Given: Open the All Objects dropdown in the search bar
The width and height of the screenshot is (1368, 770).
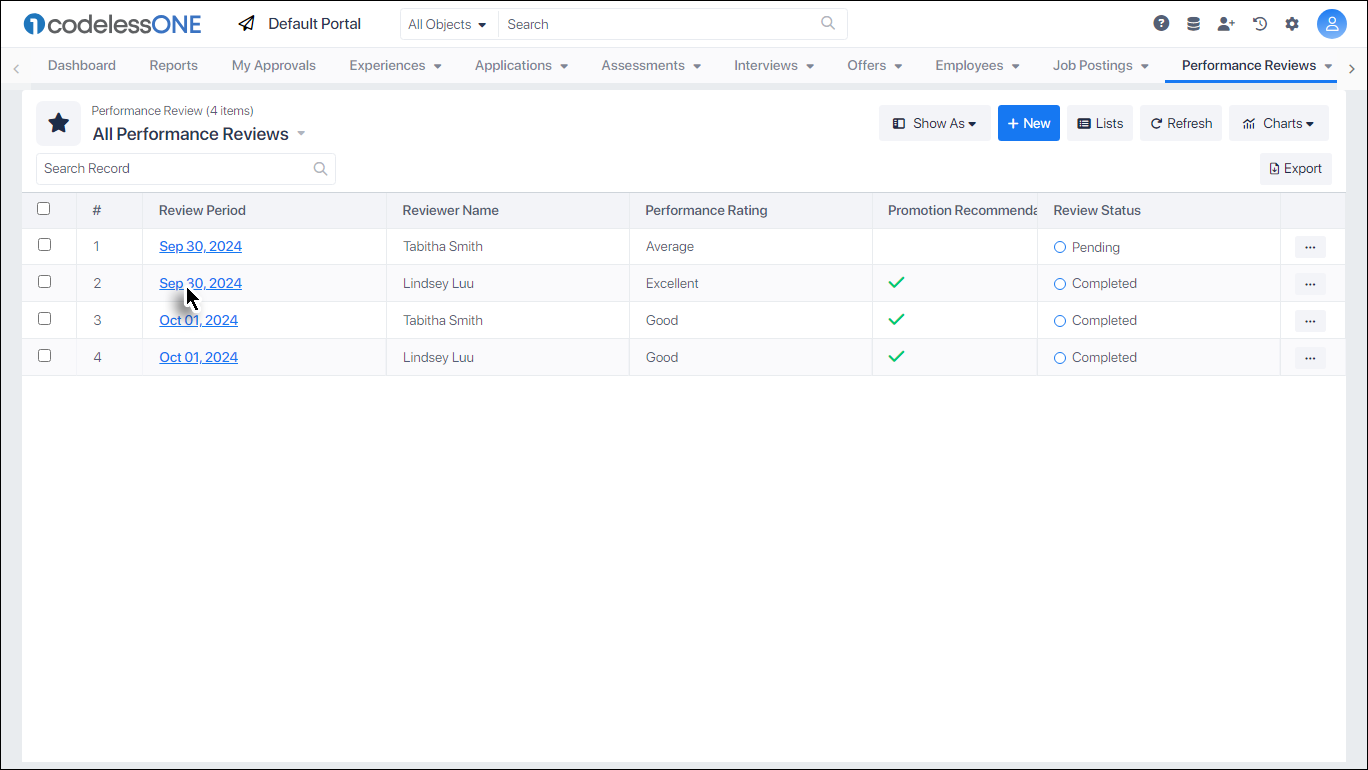Looking at the screenshot, I should coord(448,23).
